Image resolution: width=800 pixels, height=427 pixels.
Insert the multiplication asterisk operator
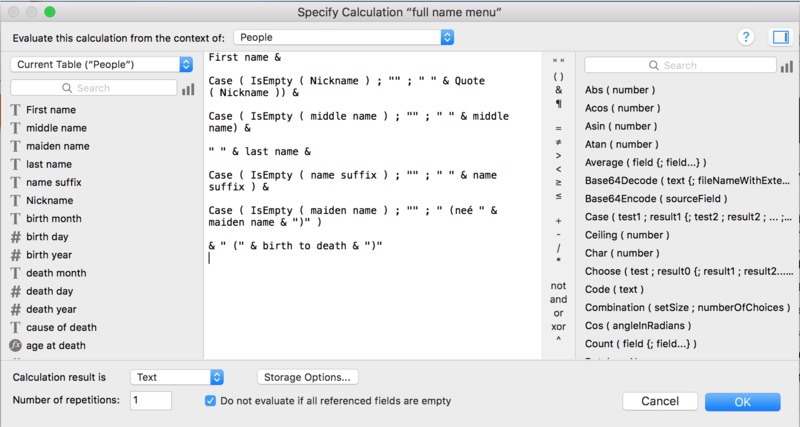[x=558, y=261]
